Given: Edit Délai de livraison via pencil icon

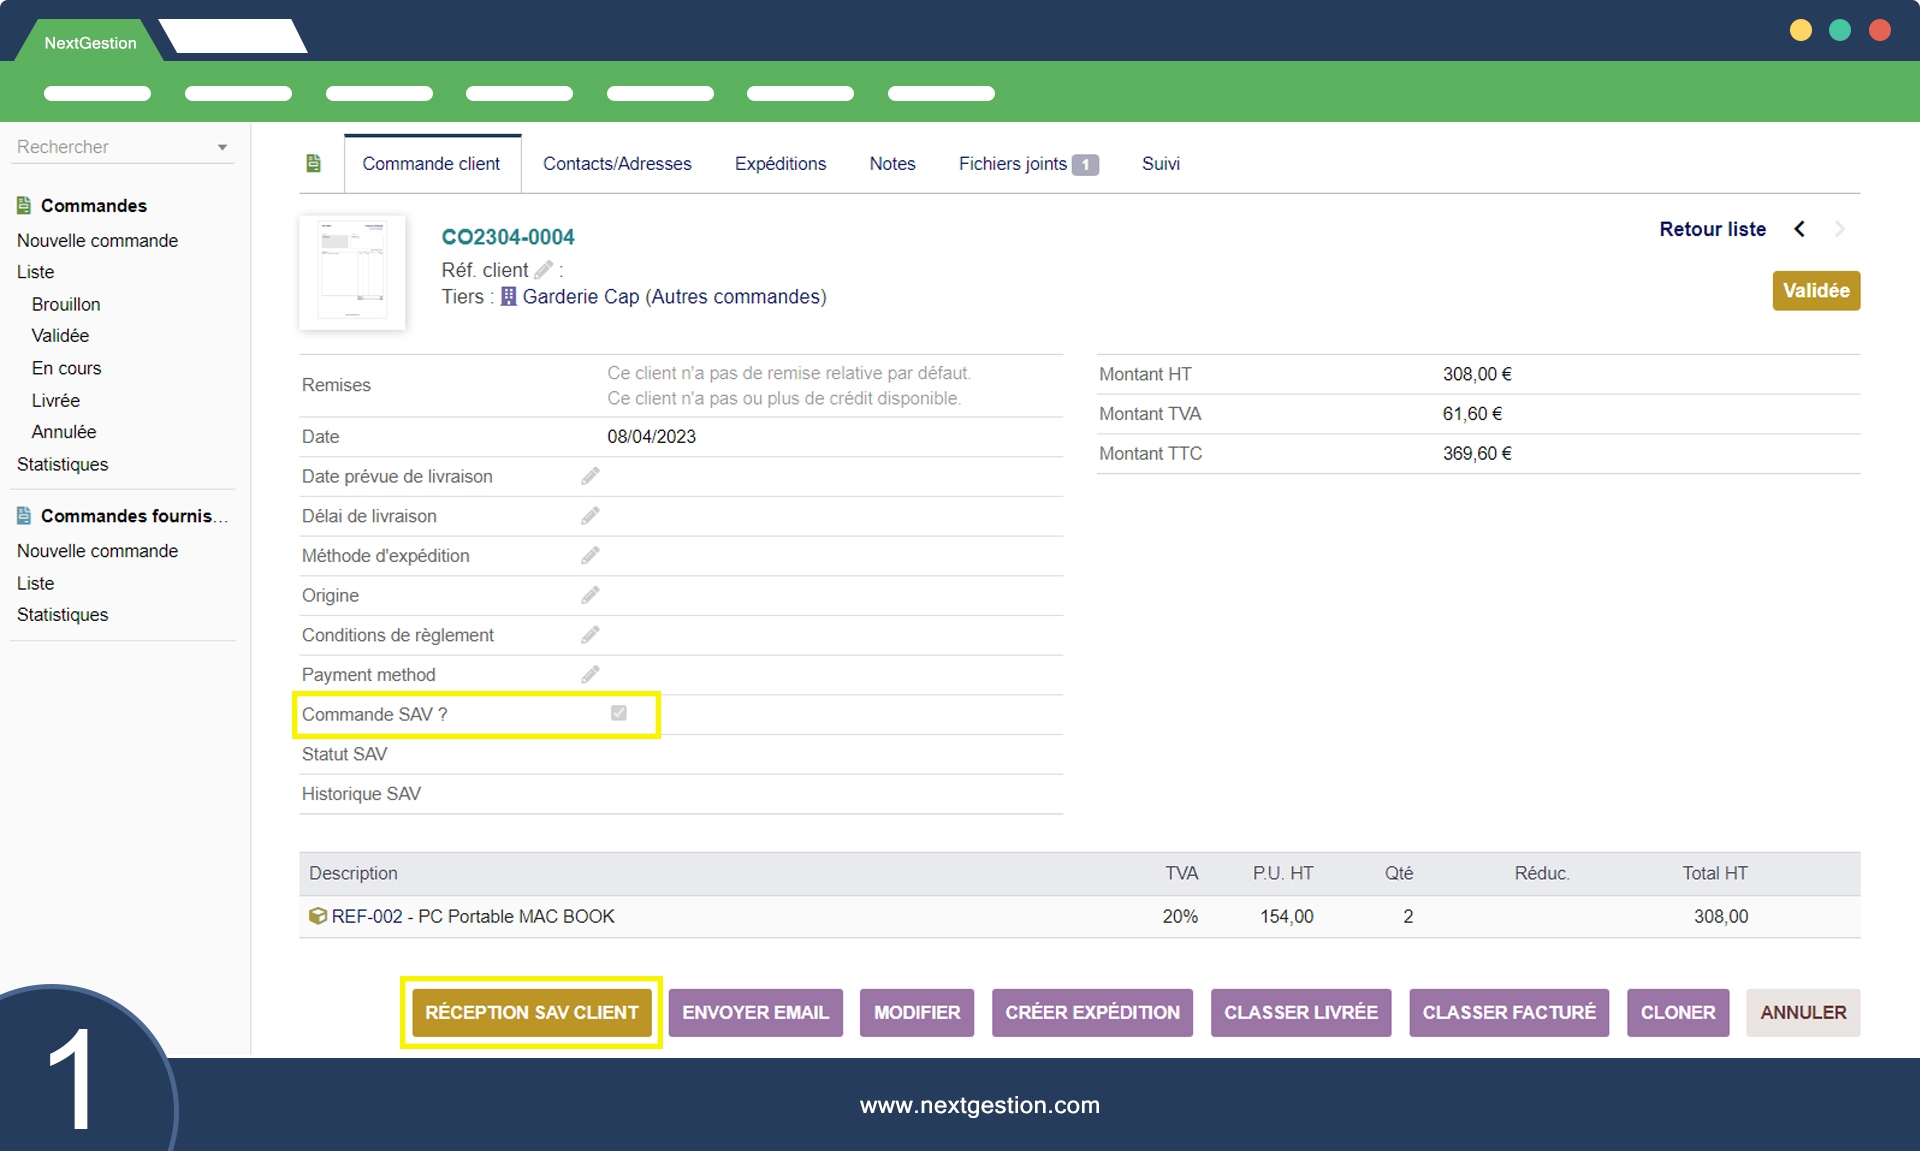Looking at the screenshot, I should (x=590, y=516).
